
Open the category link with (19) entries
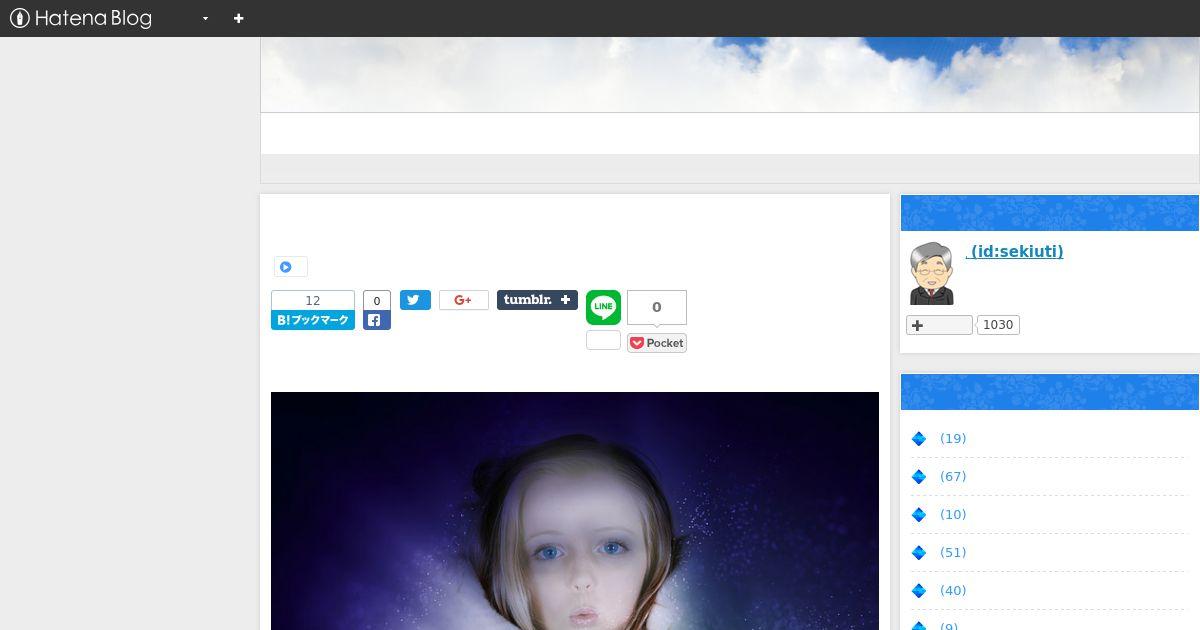[953, 438]
